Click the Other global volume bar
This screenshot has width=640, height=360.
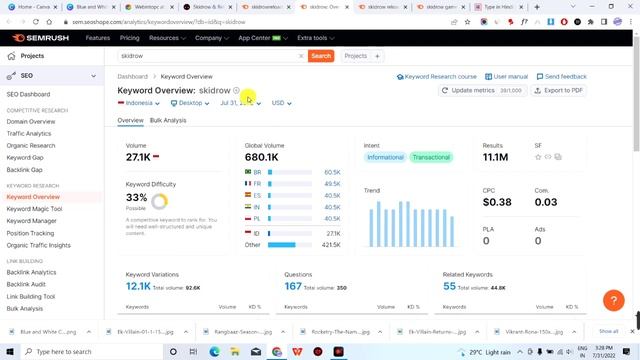pyautogui.click(x=290, y=245)
